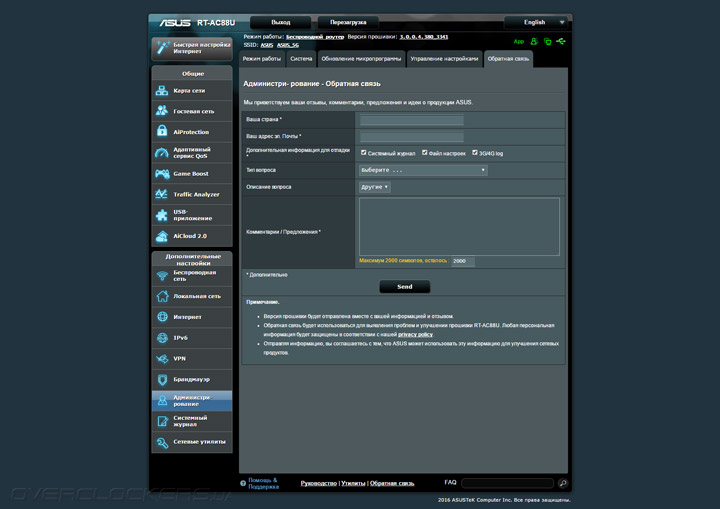
Task: Open the English language dropdown
Action: point(536,22)
